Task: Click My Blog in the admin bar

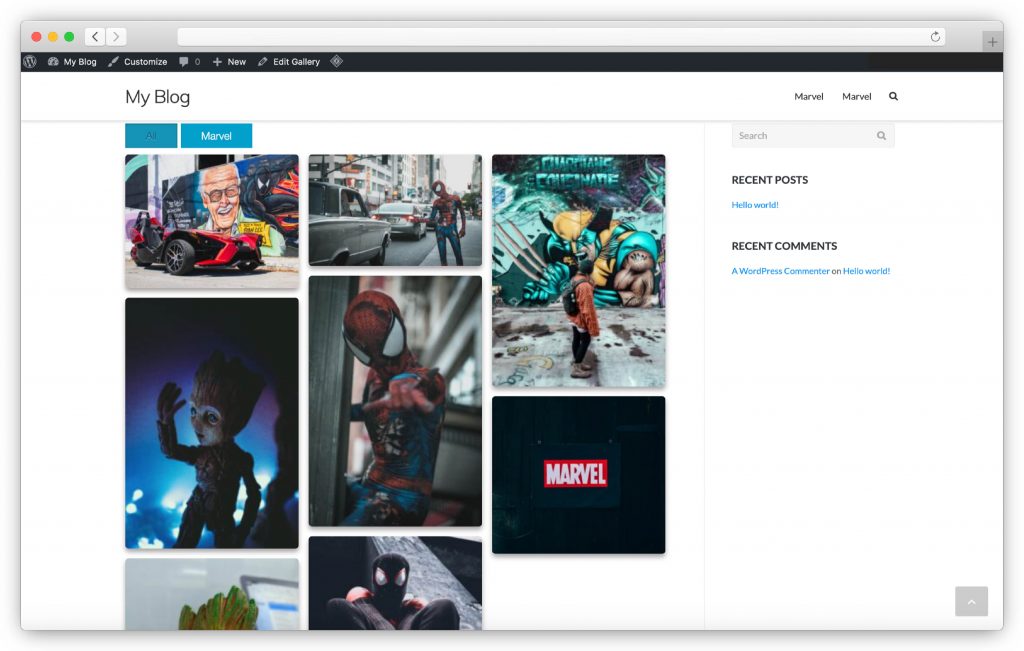Action: click(x=77, y=61)
